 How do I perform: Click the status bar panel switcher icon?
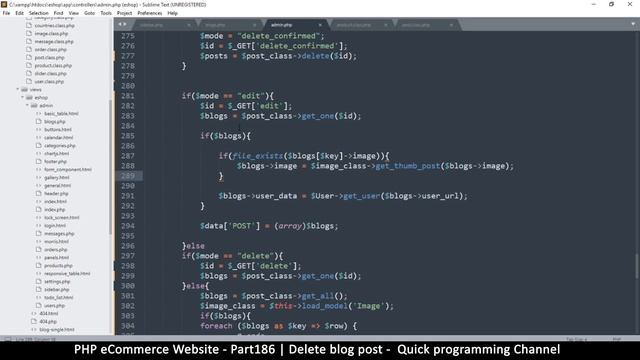tap(7, 339)
